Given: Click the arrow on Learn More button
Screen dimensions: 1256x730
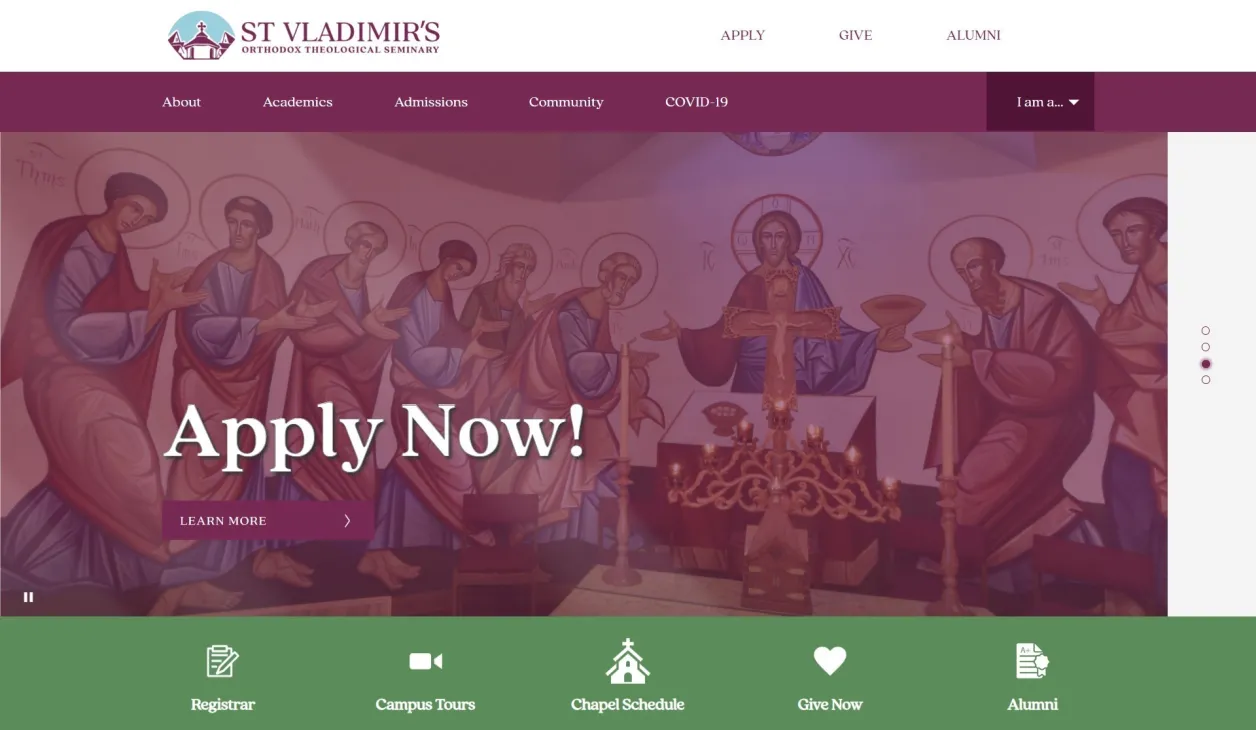Looking at the screenshot, I should coord(347,521).
